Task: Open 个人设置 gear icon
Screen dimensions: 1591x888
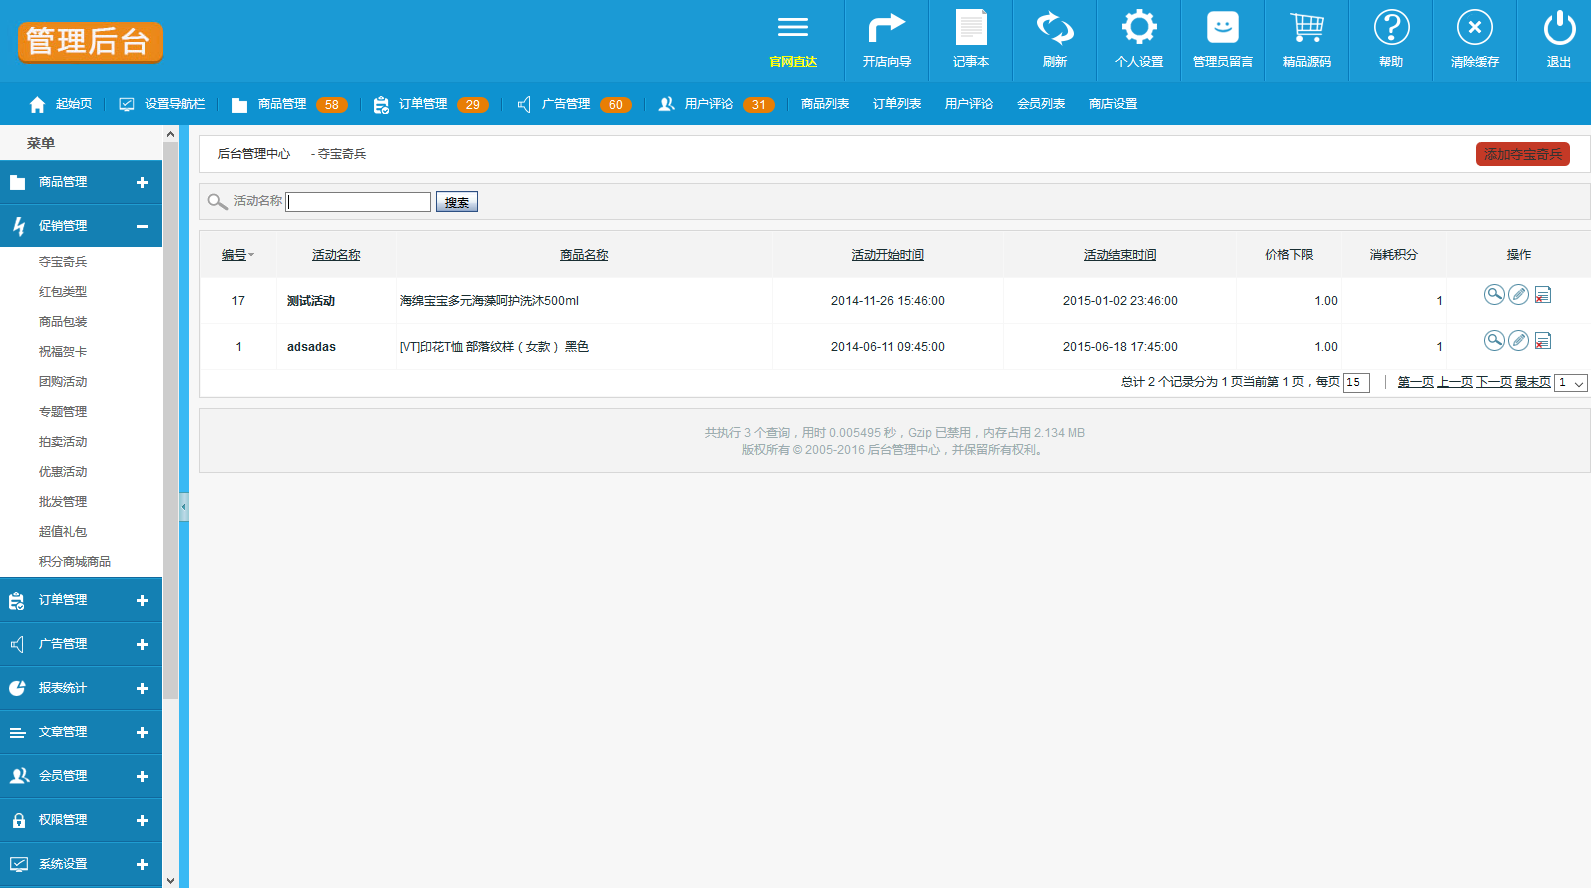Action: pos(1138,29)
